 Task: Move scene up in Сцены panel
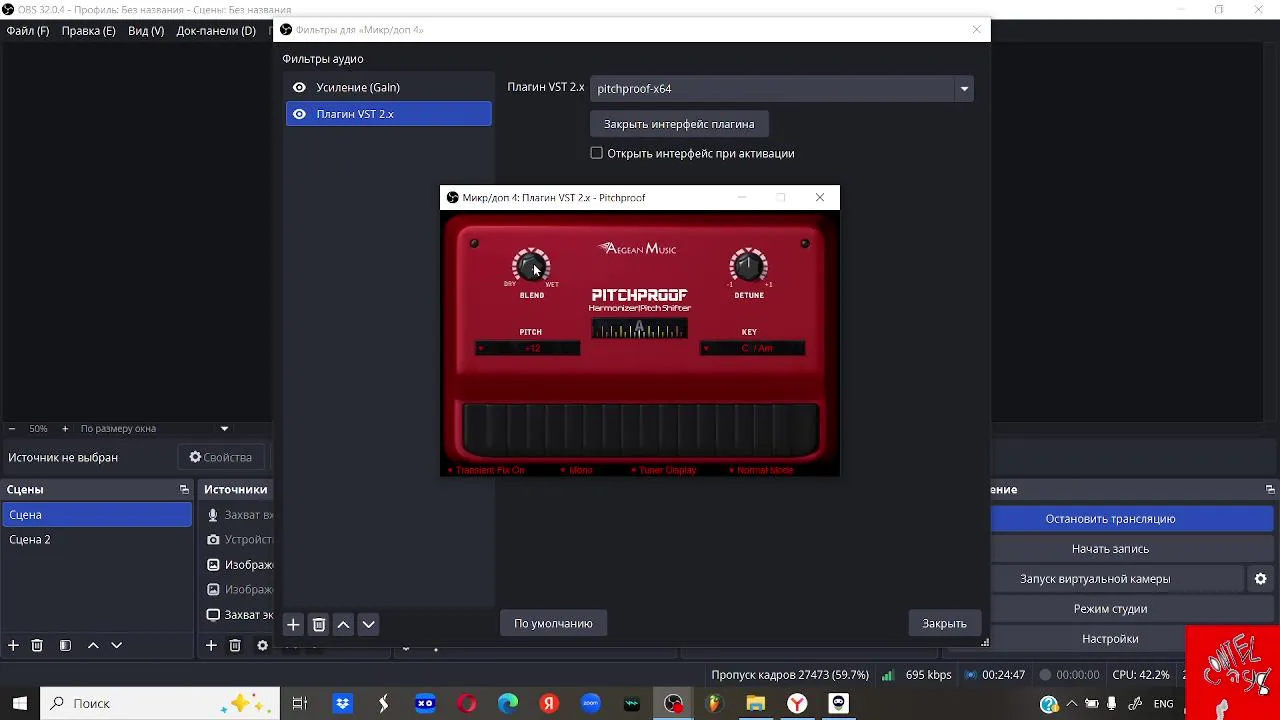pyautogui.click(x=93, y=646)
